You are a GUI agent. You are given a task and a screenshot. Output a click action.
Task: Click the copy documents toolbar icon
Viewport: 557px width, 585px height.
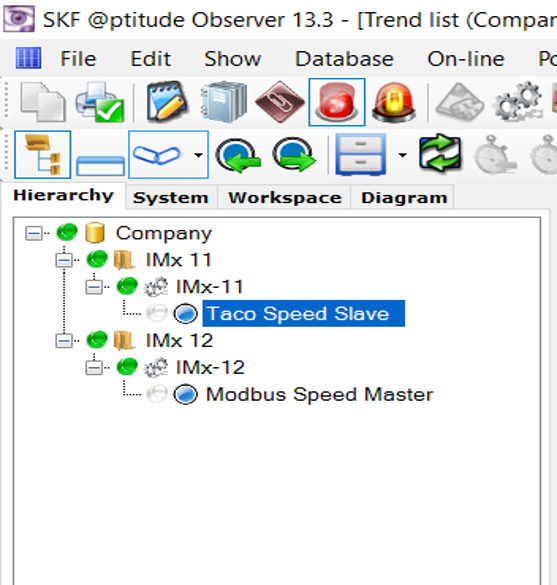coord(43,102)
